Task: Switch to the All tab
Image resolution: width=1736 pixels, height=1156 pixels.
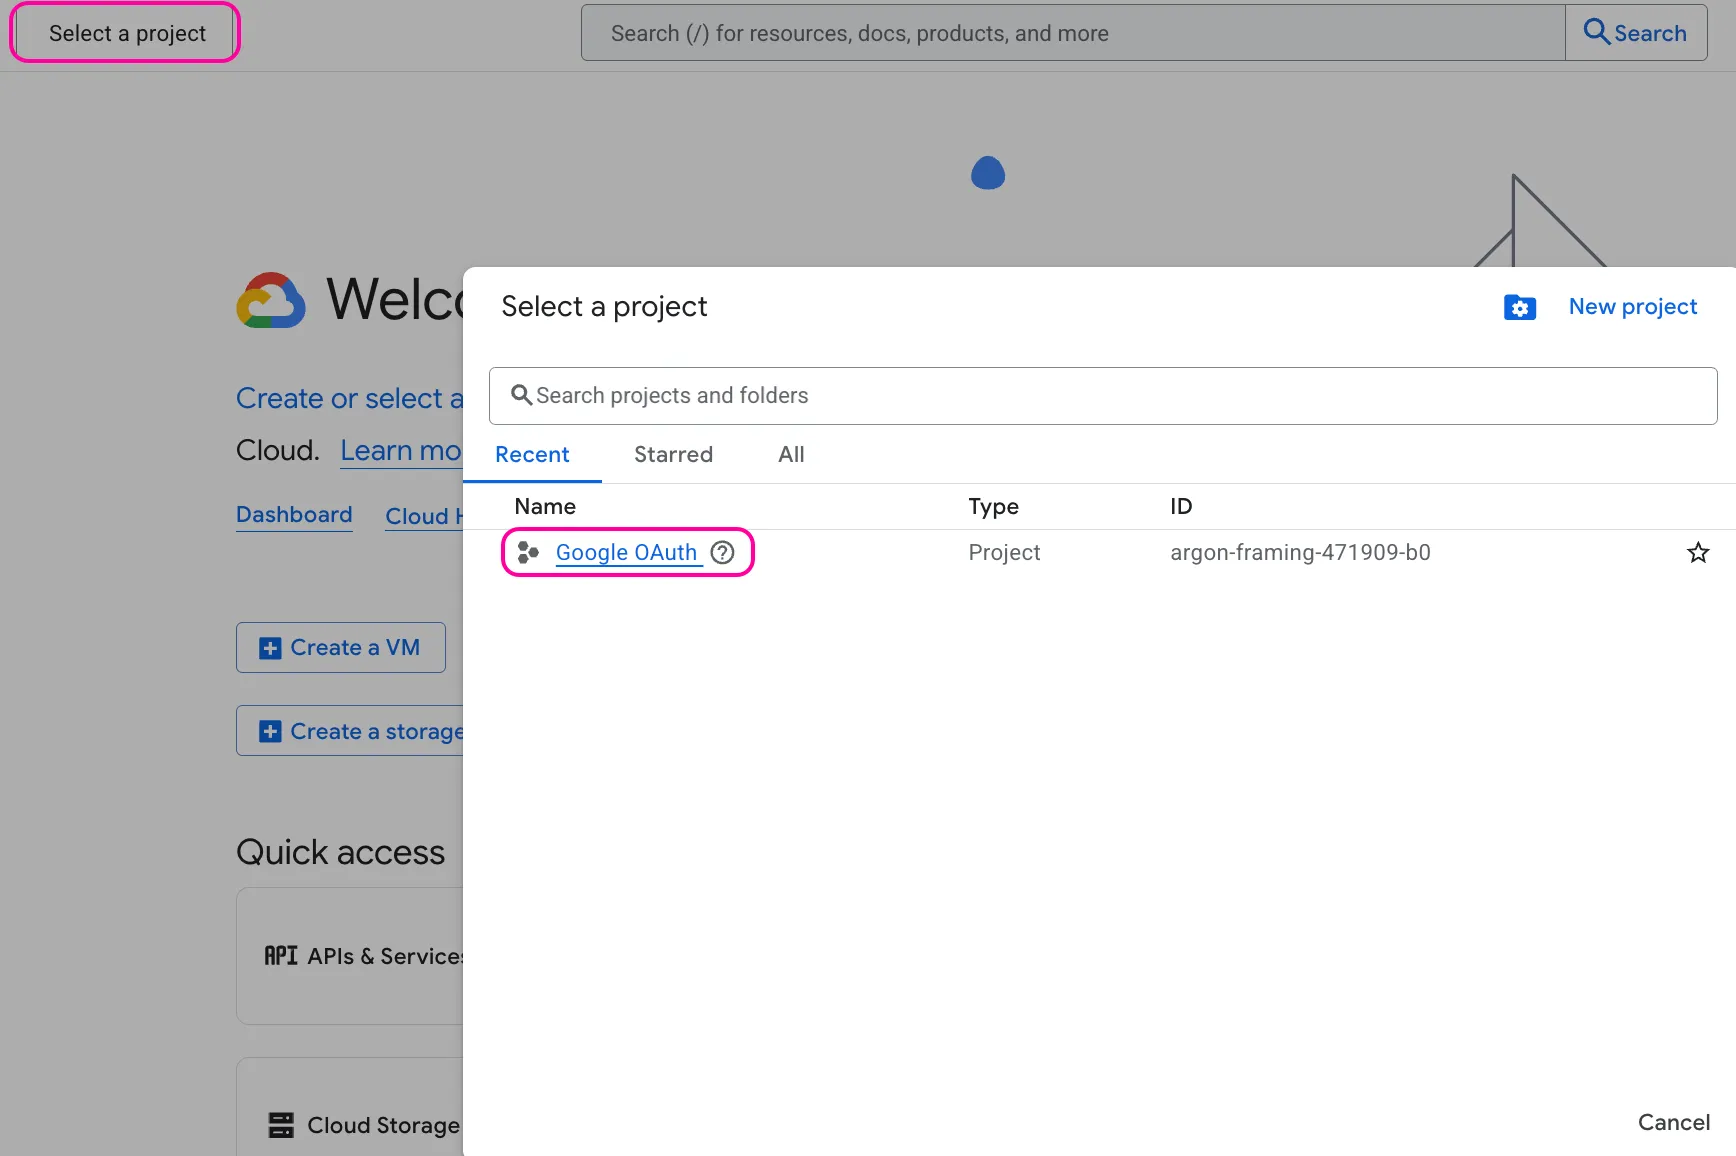Action: [x=791, y=455]
